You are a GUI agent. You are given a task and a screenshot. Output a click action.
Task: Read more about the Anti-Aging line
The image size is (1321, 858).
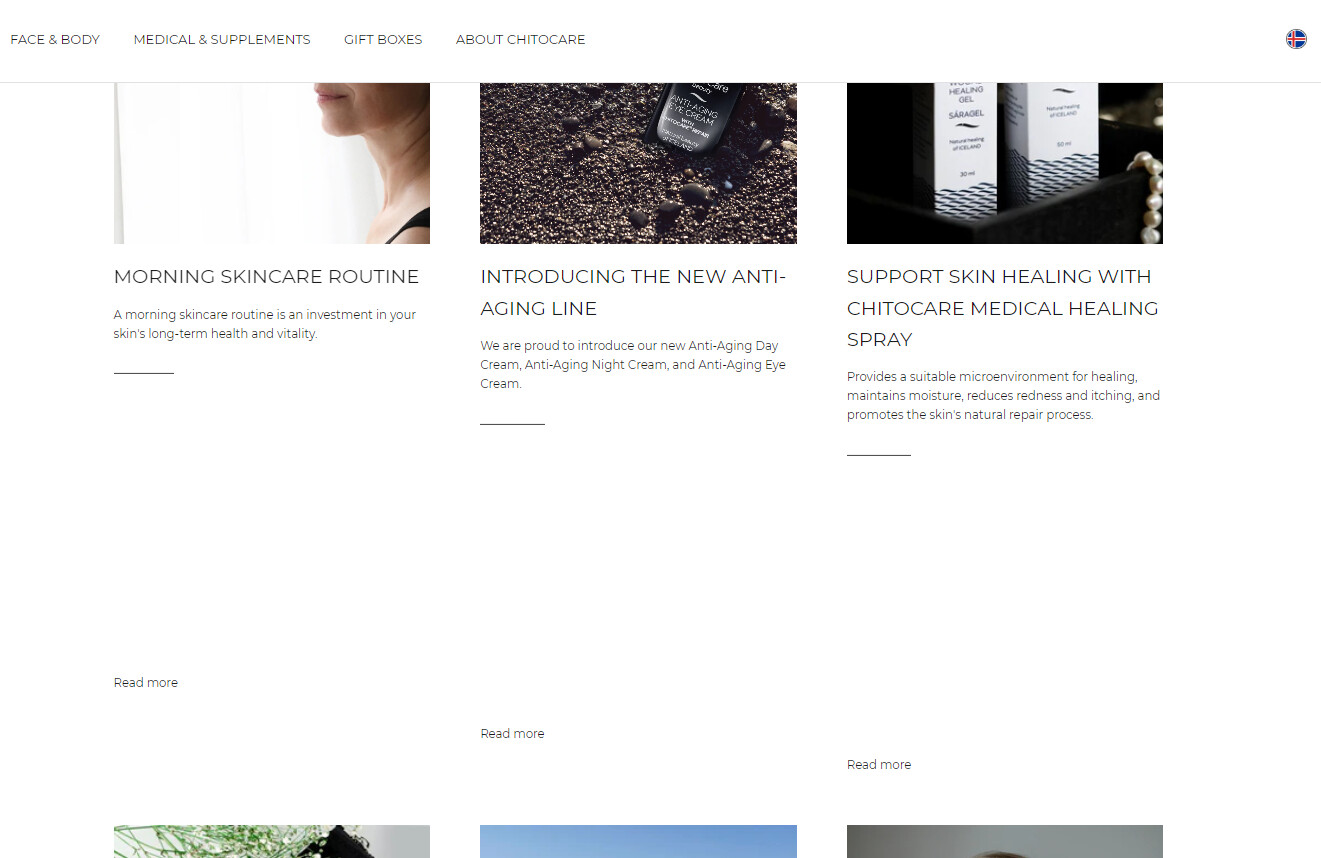(x=512, y=734)
